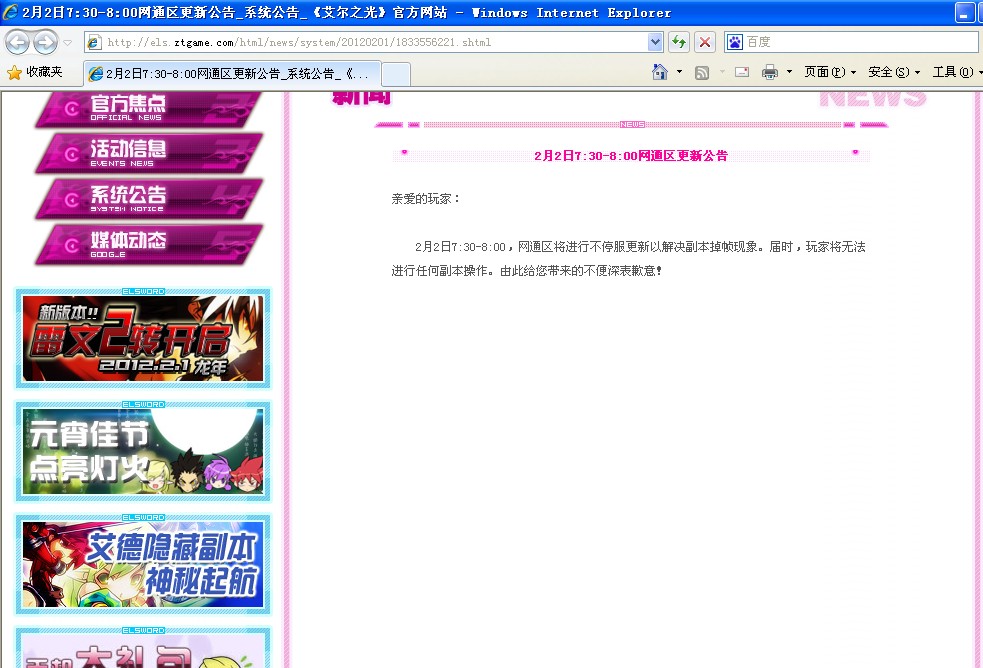
Task: Print the page with the printer icon
Action: pos(770,73)
